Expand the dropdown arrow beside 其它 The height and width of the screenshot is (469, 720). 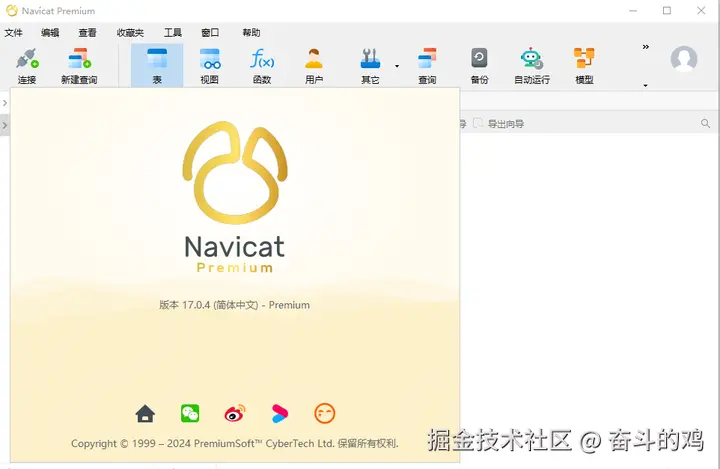click(397, 66)
